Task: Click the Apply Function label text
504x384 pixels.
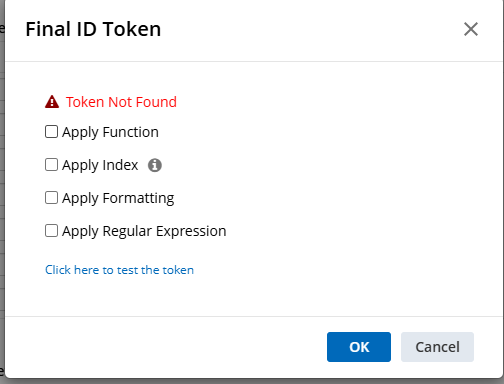Action: tap(110, 132)
